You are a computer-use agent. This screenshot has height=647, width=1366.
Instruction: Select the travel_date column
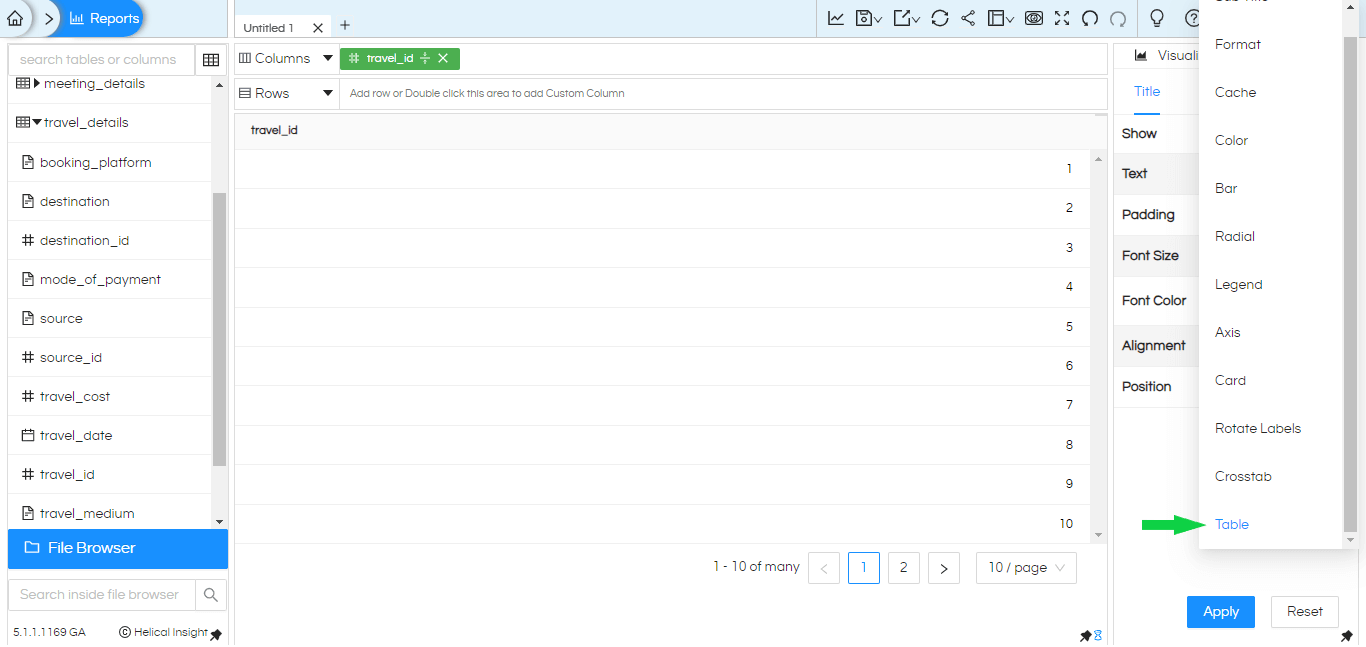click(76, 435)
